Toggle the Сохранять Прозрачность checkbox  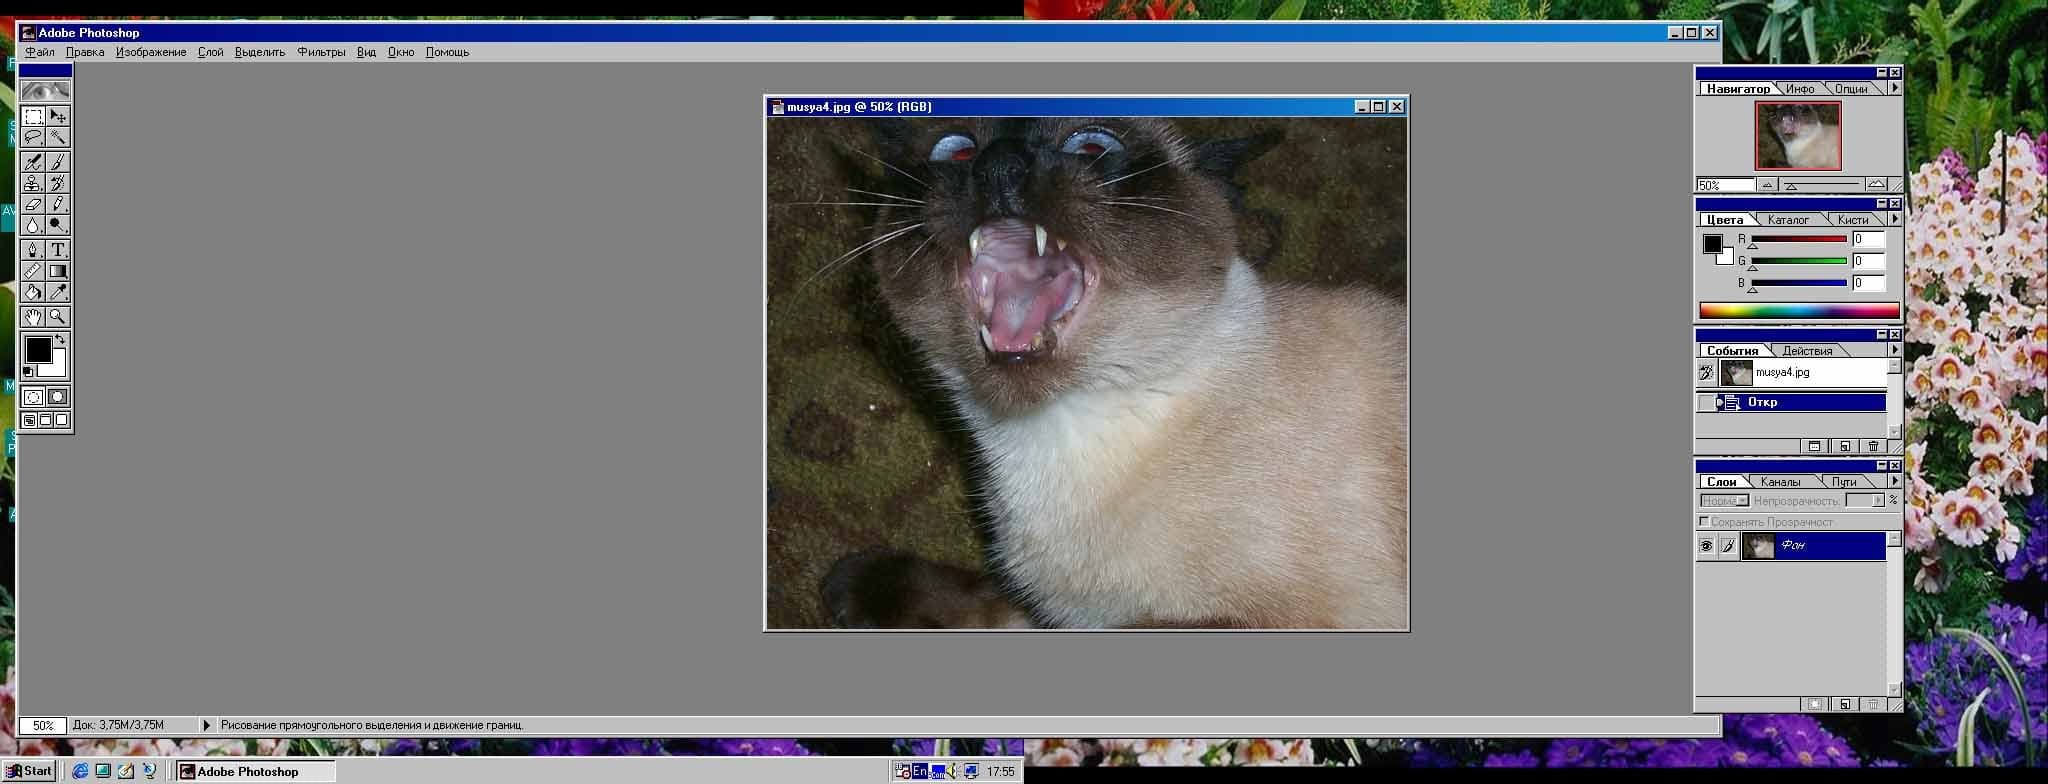pyautogui.click(x=1704, y=522)
